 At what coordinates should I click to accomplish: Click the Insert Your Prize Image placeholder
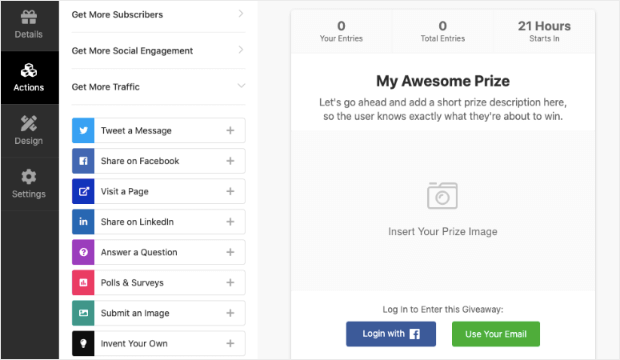coord(442,211)
